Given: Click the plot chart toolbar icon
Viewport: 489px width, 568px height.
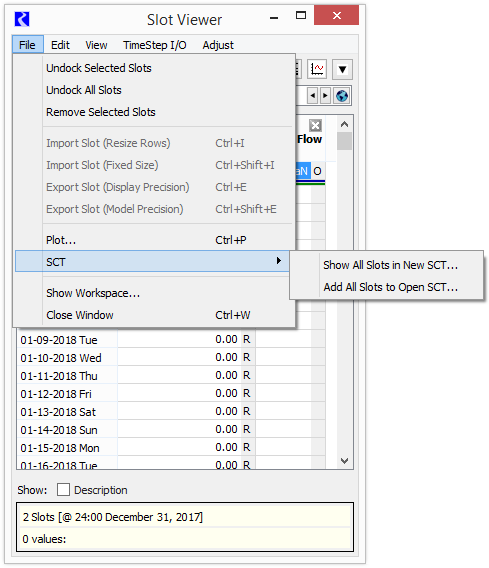Looking at the screenshot, I should point(317,69).
